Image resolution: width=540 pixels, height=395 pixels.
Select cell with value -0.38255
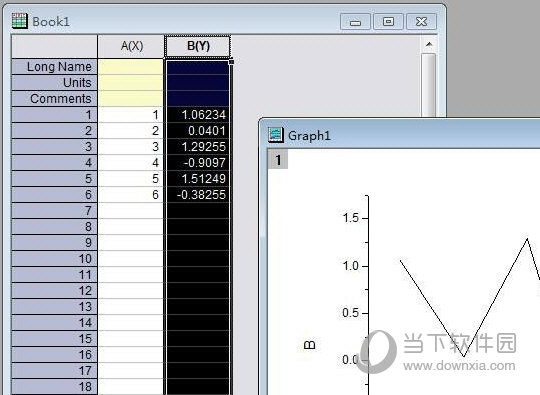[x=198, y=195]
